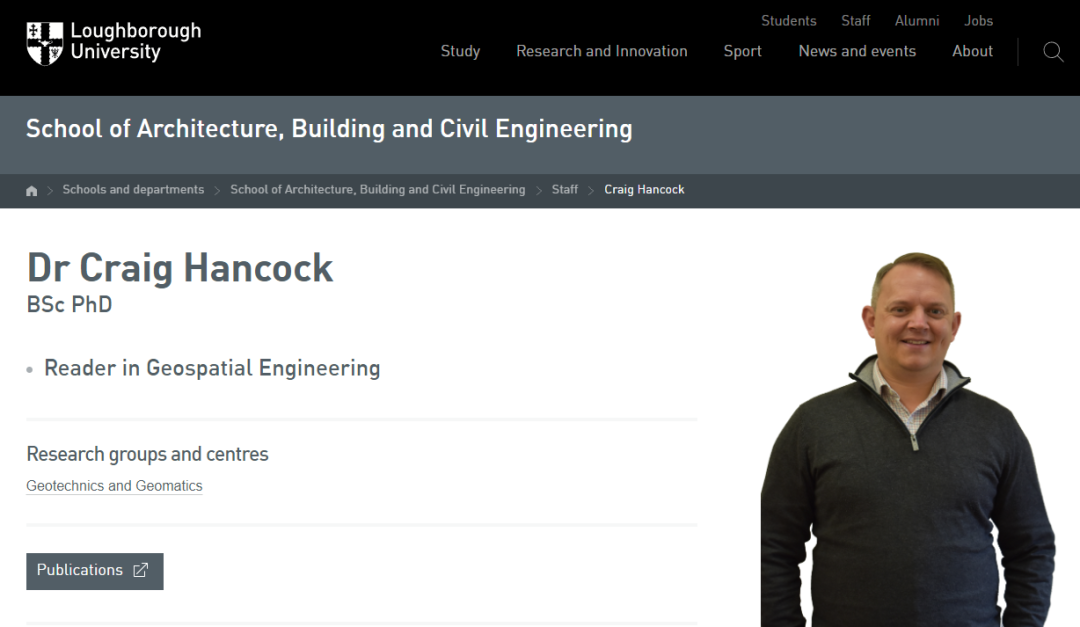Open Schools and departments breadcrumb
The height and width of the screenshot is (627, 1080).
coord(133,189)
